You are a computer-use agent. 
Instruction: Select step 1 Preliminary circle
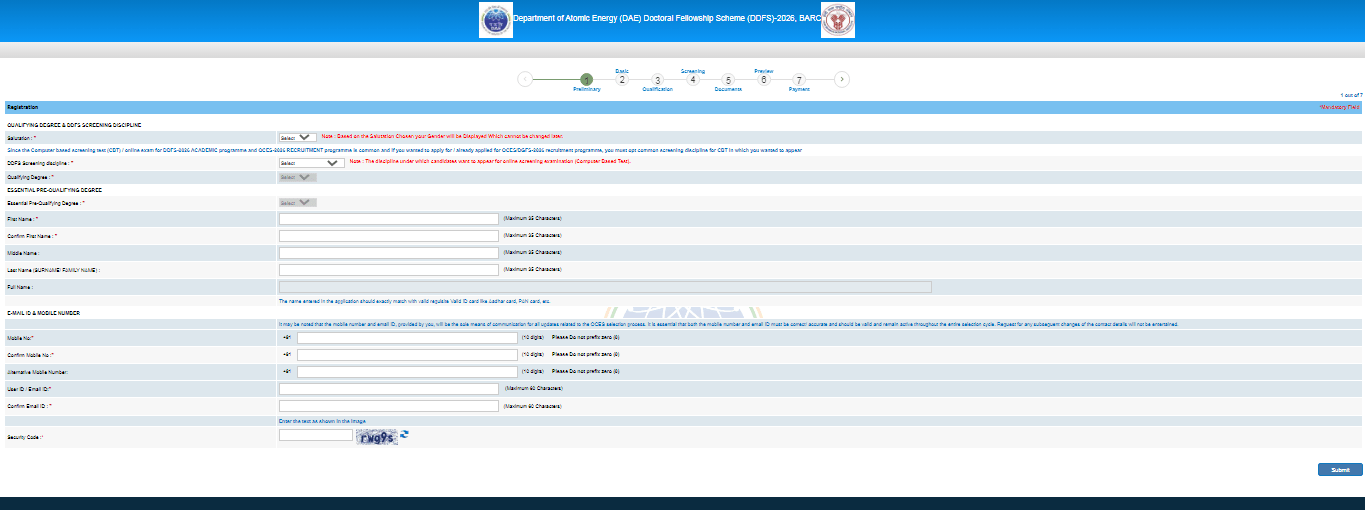click(586, 80)
